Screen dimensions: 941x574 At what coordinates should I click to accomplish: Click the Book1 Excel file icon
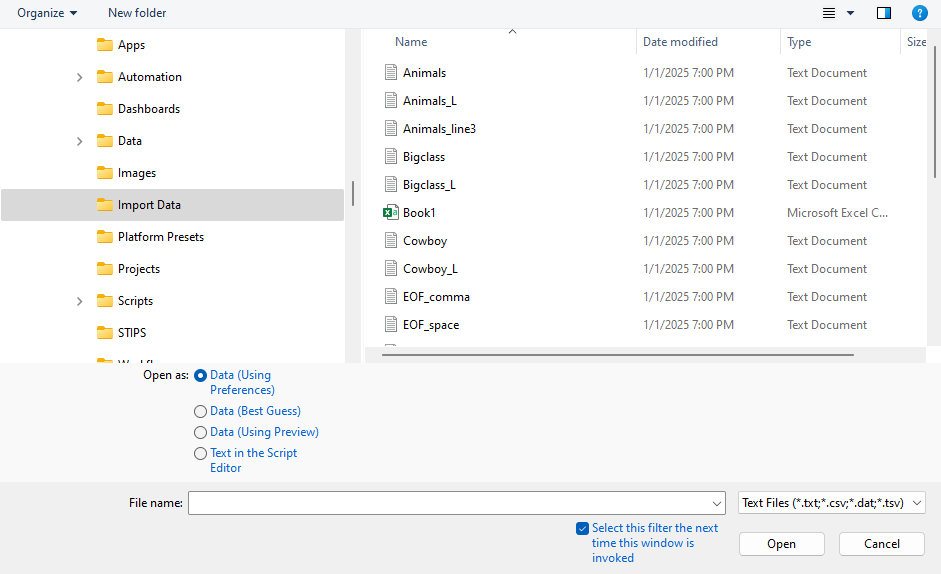(391, 213)
